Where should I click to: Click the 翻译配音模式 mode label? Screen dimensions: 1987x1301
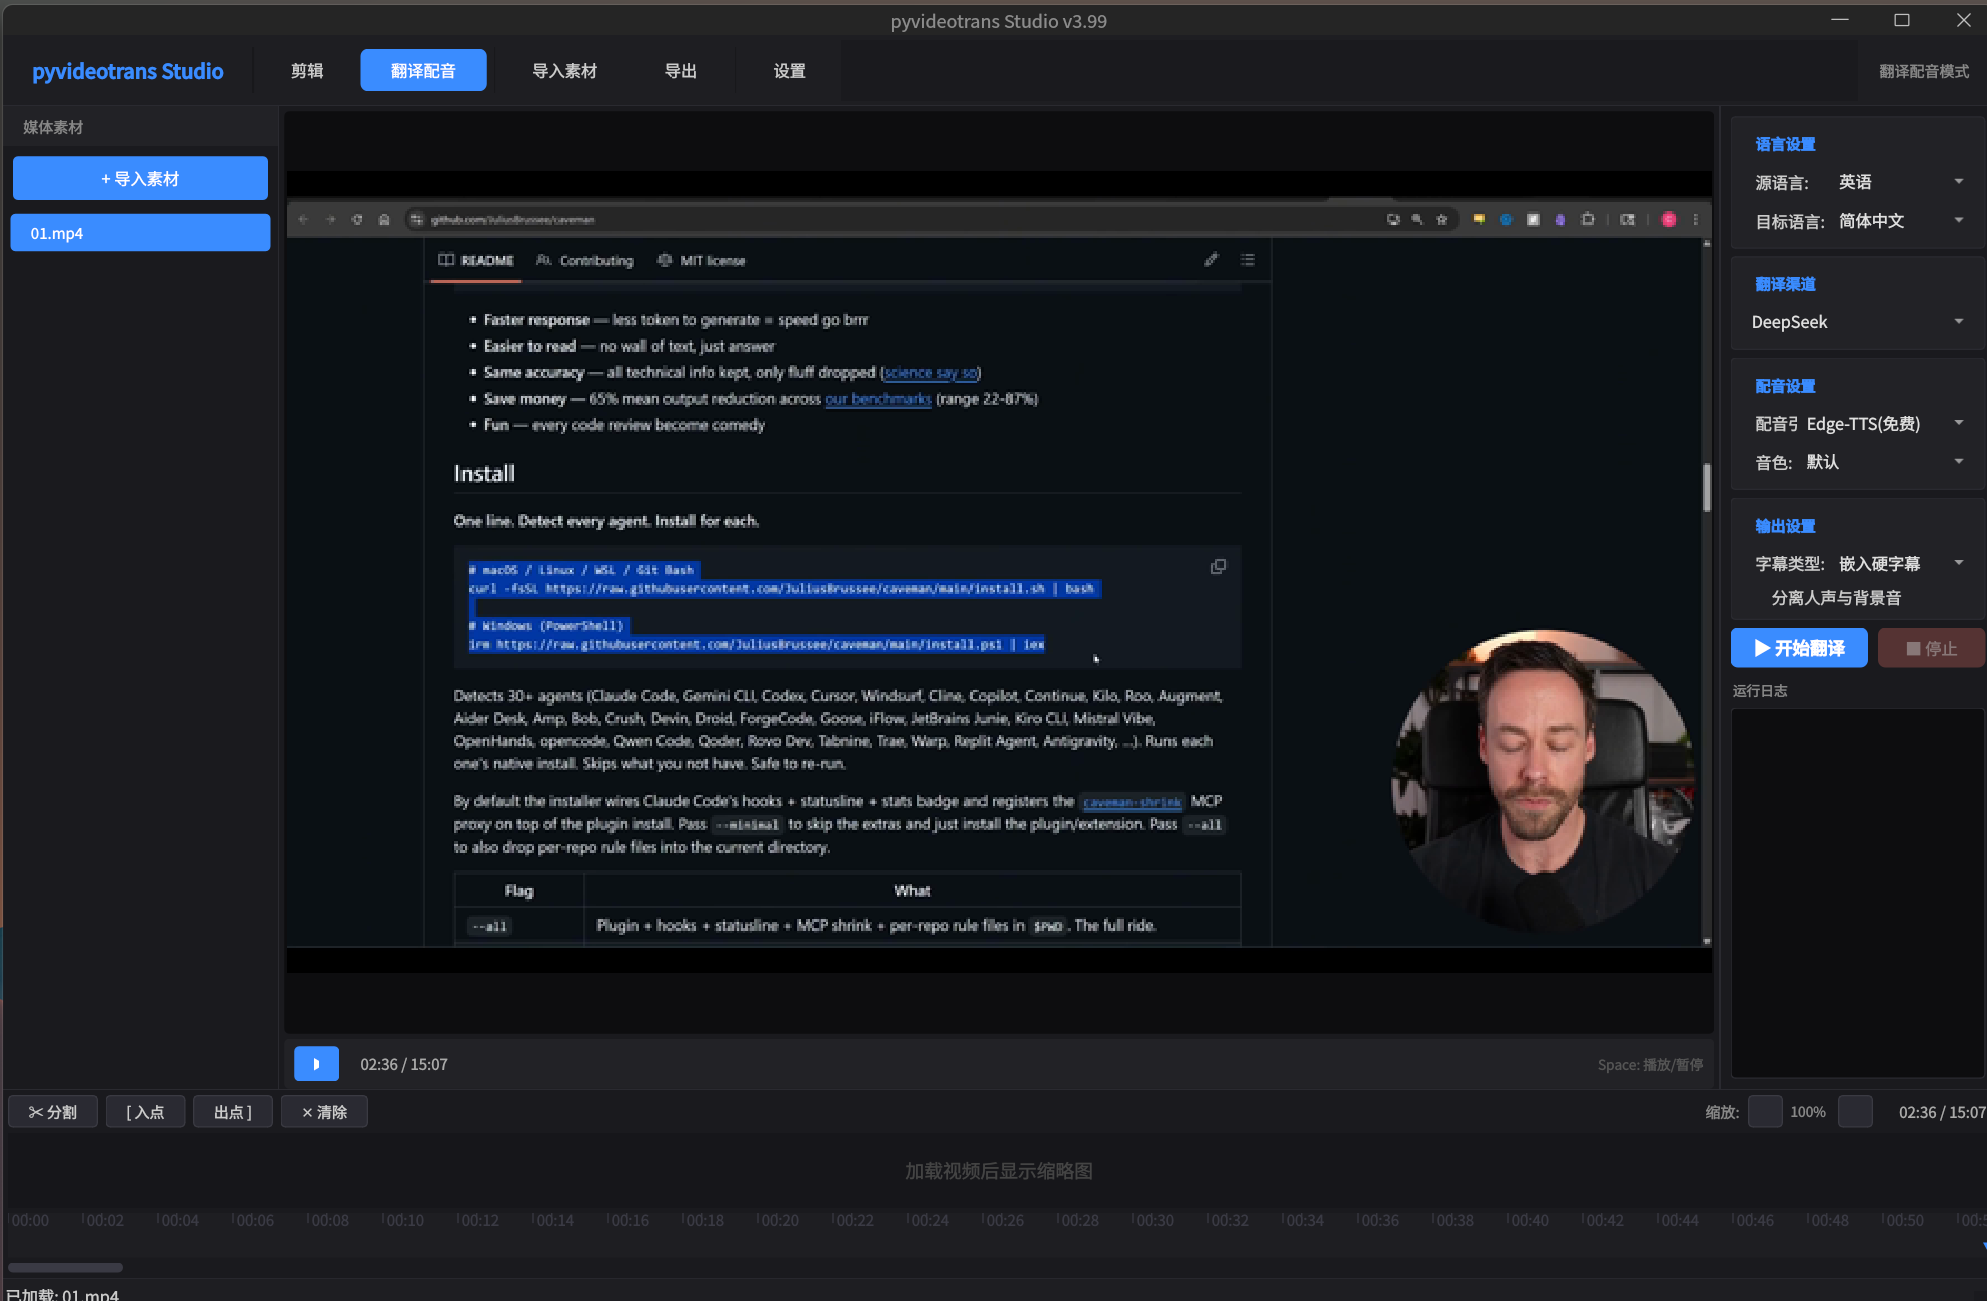(x=1924, y=71)
